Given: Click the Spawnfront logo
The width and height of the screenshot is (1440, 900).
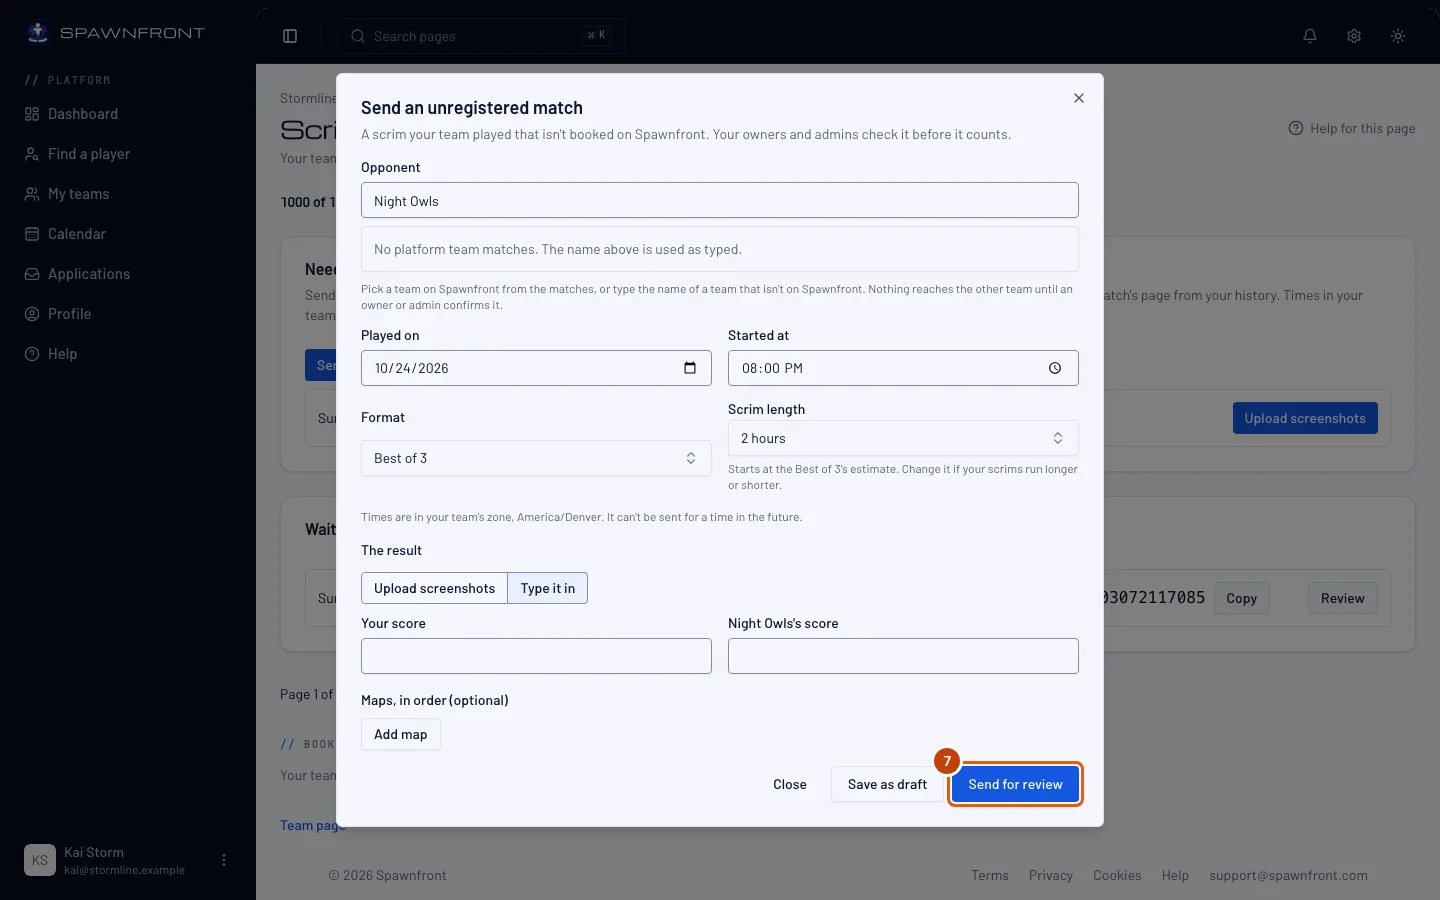Looking at the screenshot, I should click(115, 33).
